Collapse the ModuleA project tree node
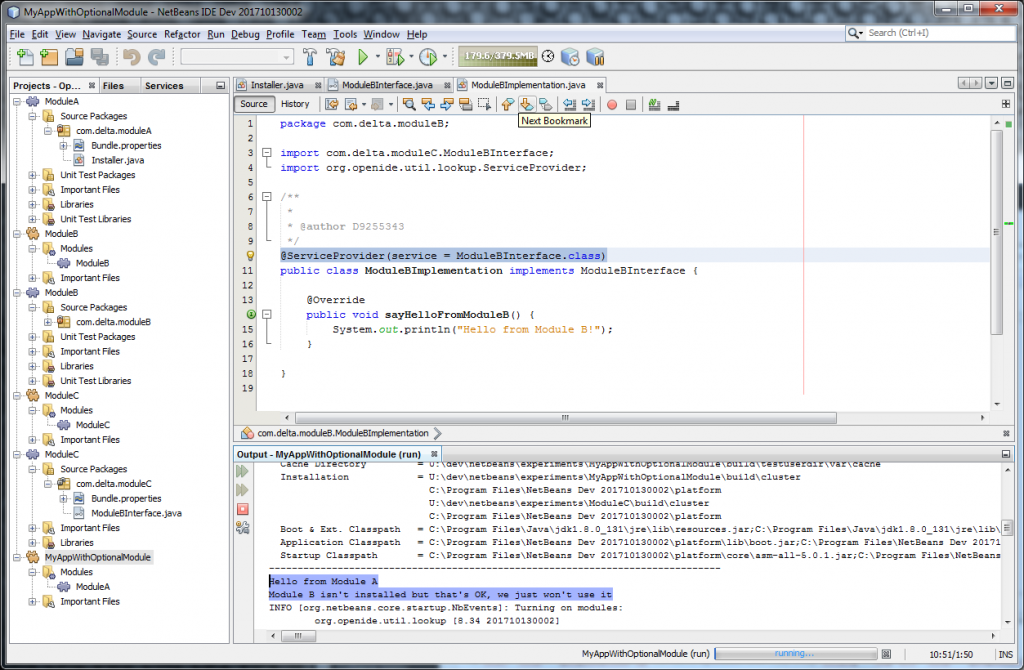Image resolution: width=1024 pixels, height=670 pixels. pyautogui.click(x=18, y=101)
